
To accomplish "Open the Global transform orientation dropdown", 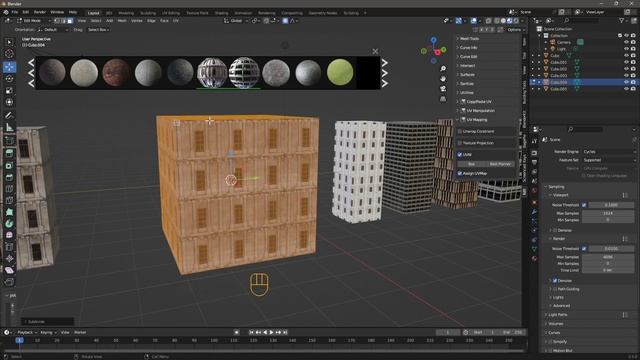I will (x=236, y=20).
